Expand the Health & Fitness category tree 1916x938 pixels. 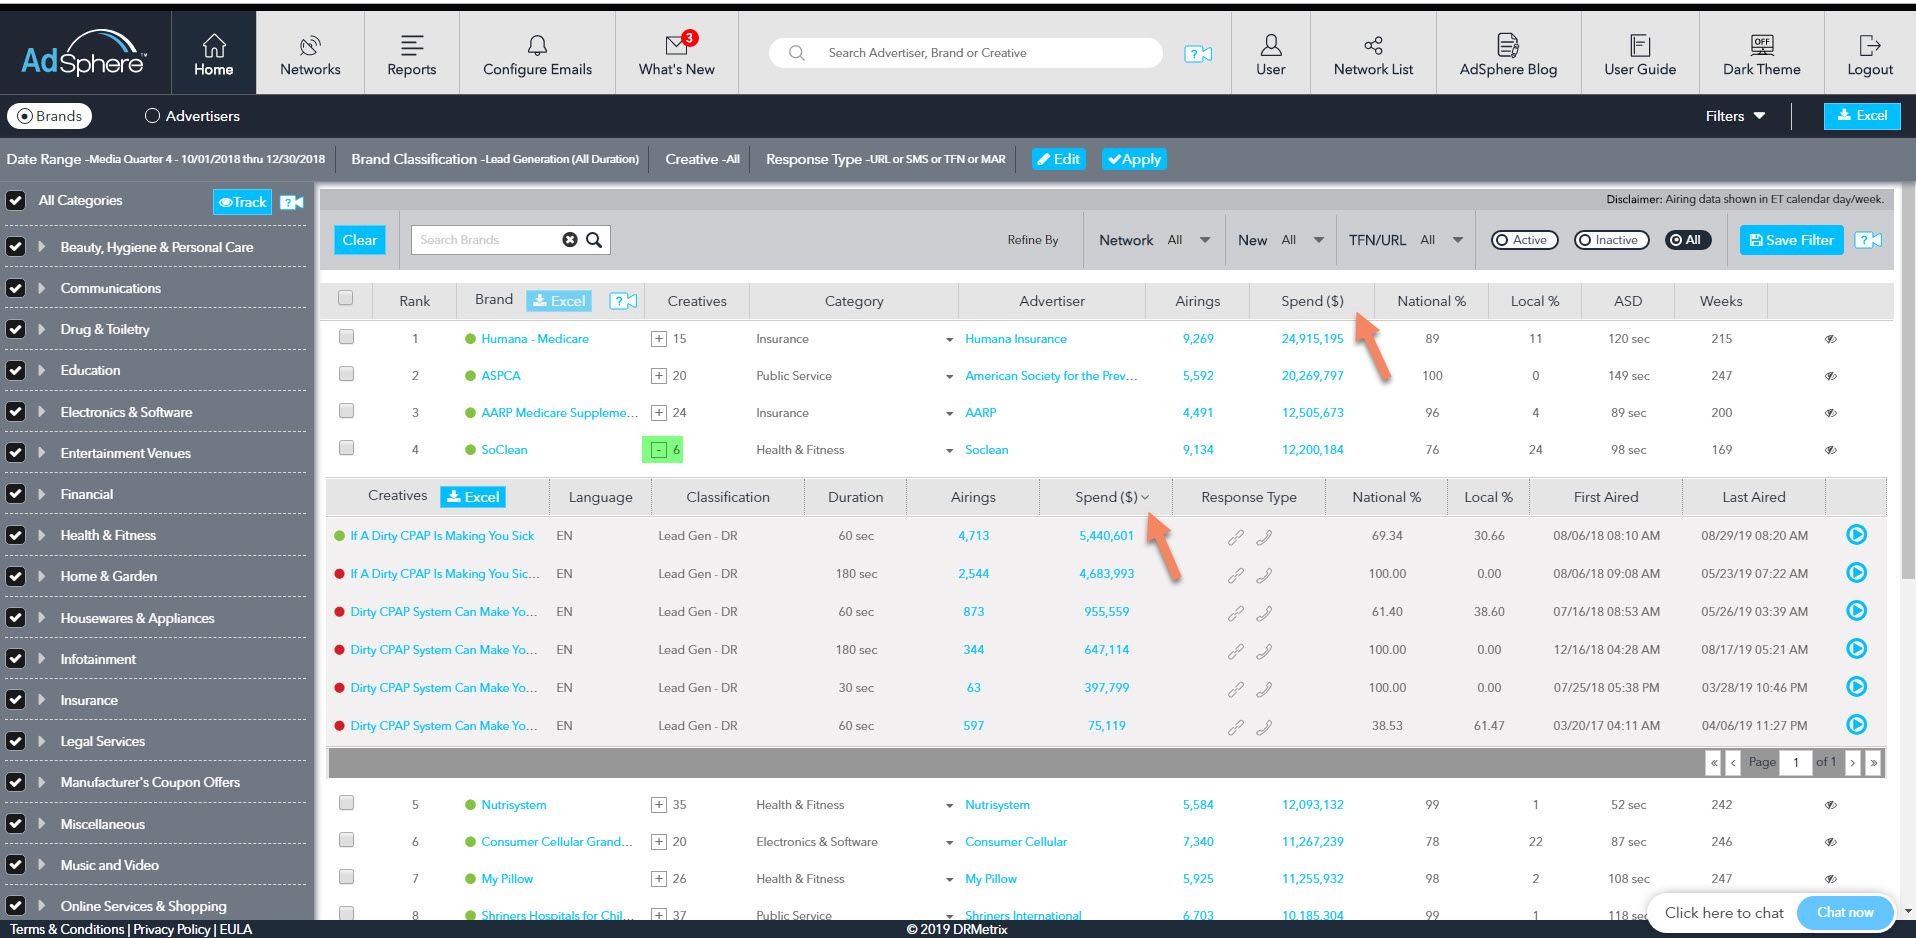tap(42, 535)
